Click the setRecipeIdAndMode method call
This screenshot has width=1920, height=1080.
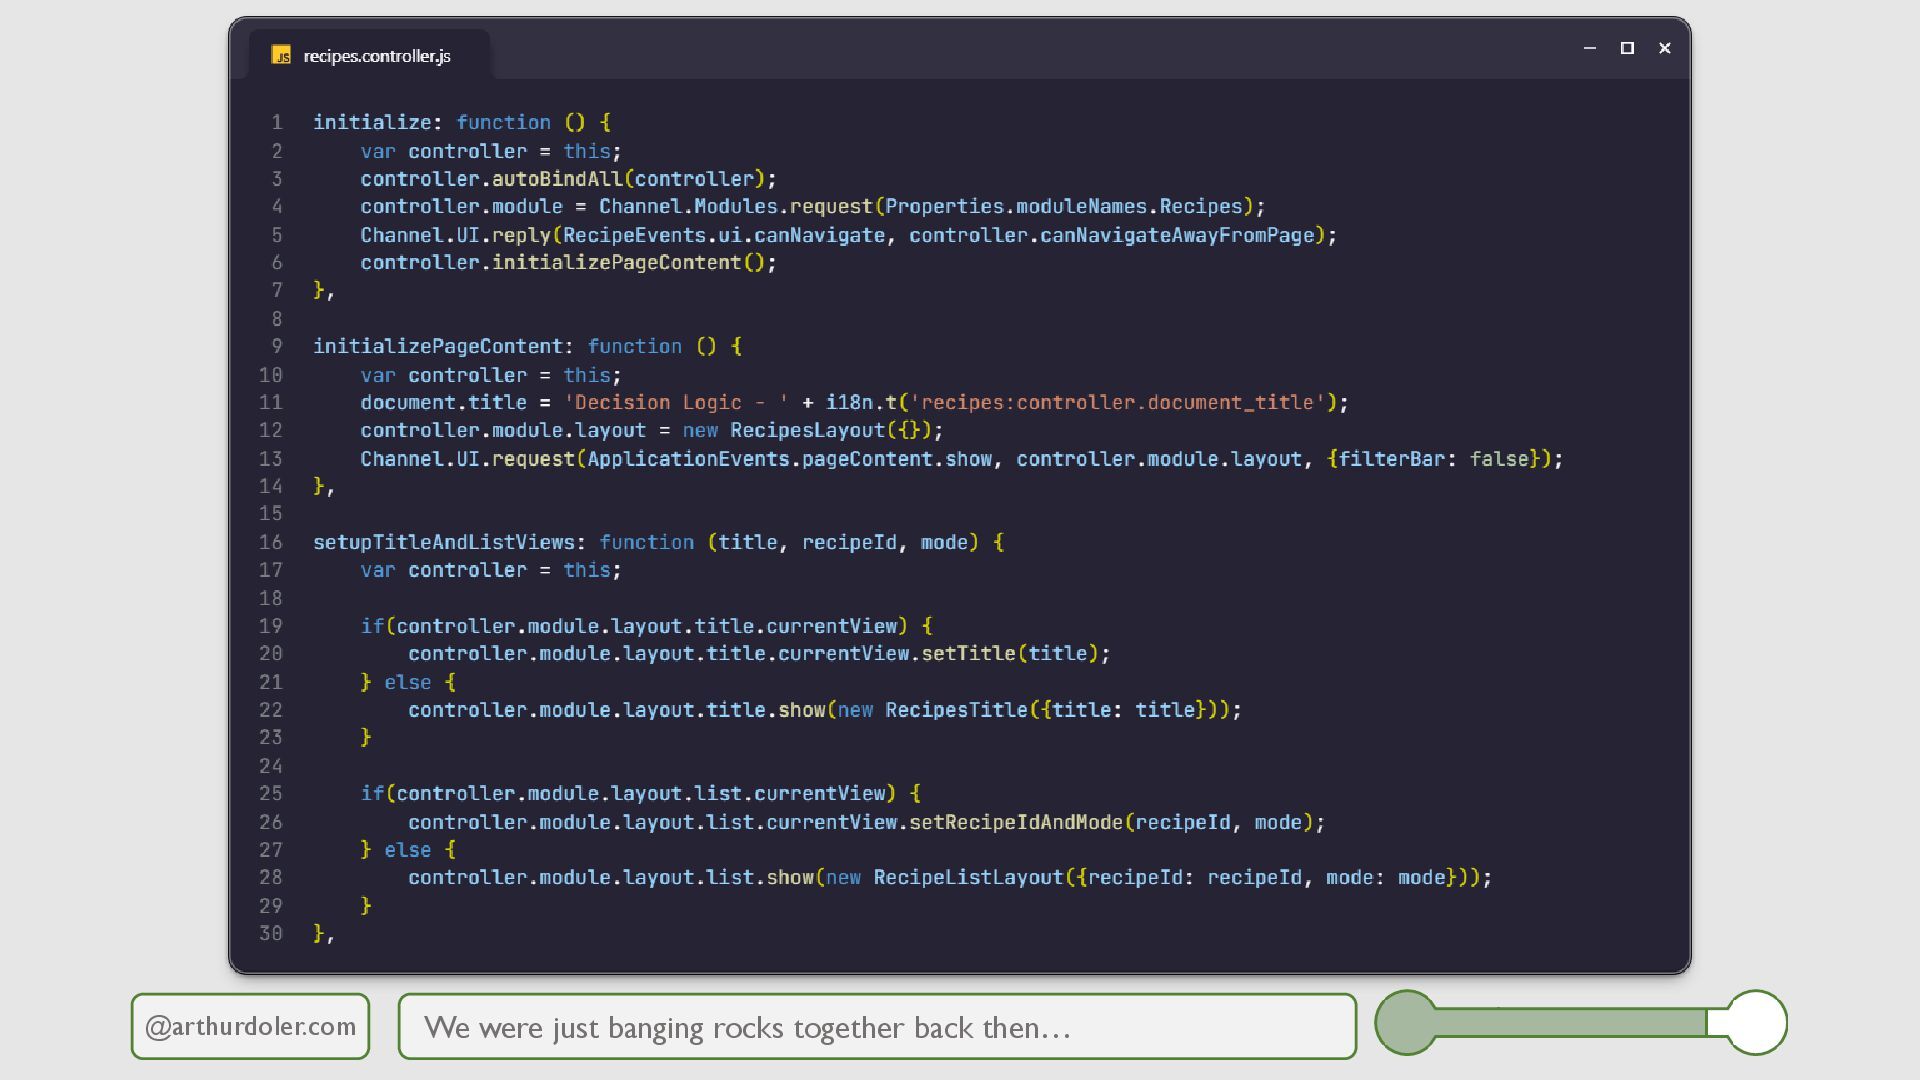(x=1015, y=822)
